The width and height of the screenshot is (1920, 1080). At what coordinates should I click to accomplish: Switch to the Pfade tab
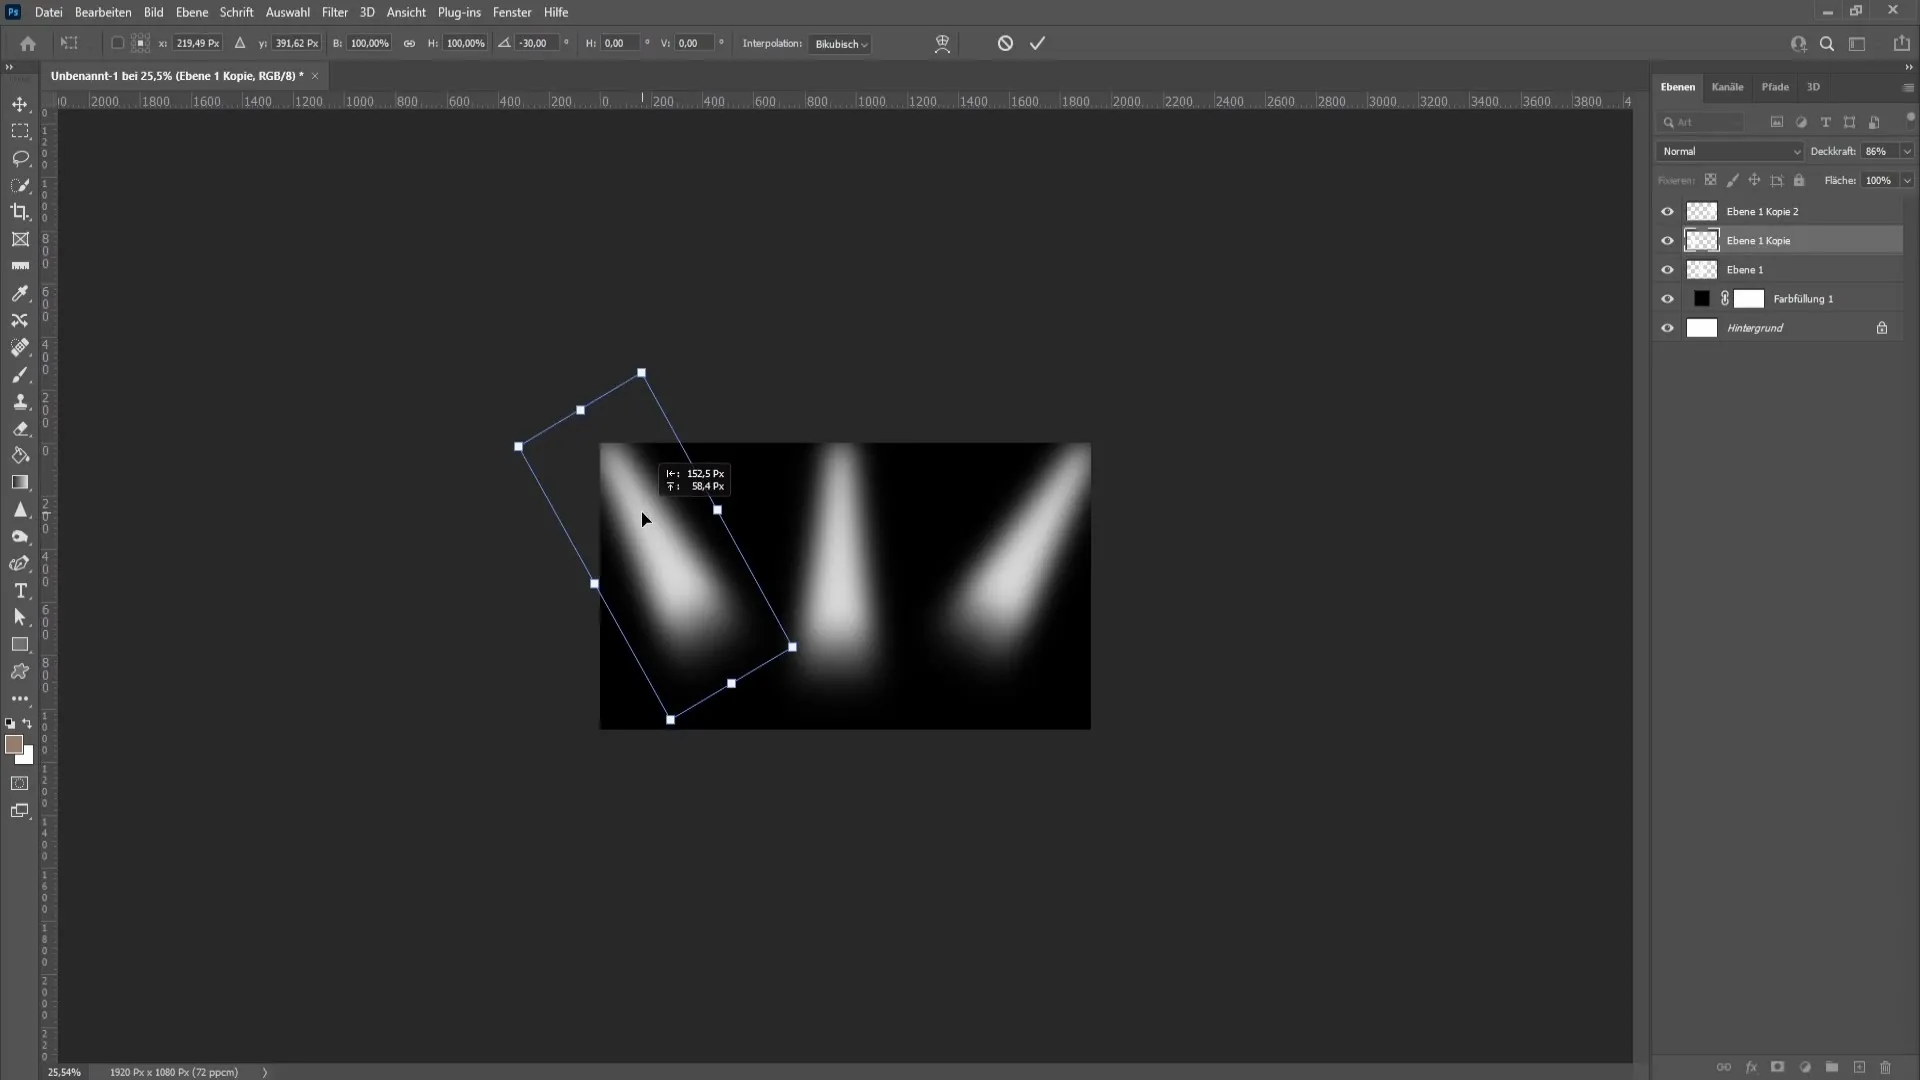[x=1775, y=86]
